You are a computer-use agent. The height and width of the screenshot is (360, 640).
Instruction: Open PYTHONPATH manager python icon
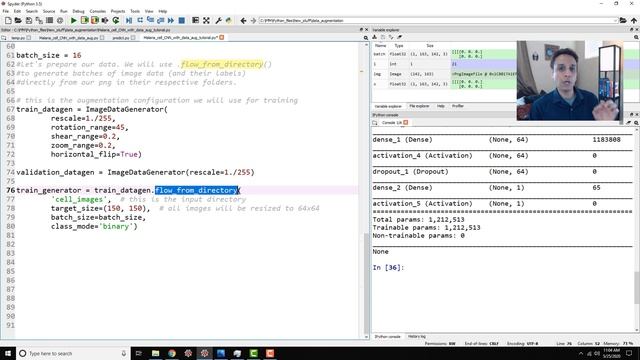coord(229,20)
